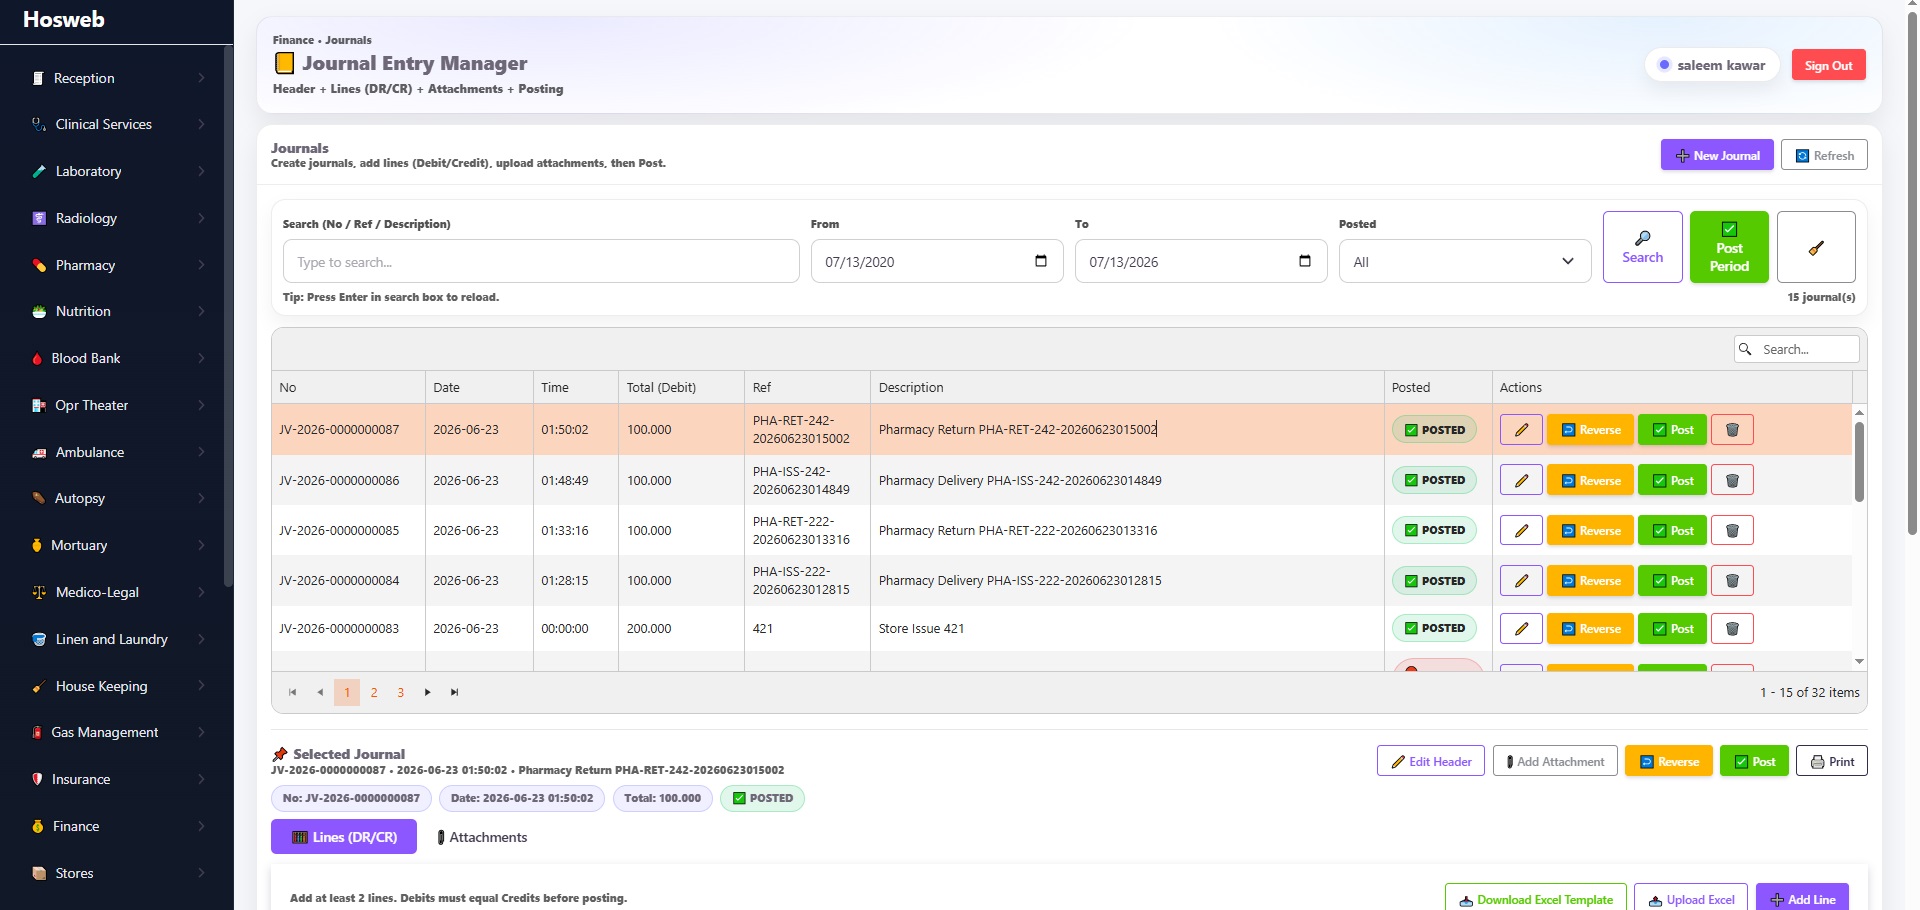This screenshot has width=1920, height=910.
Task: Click the journal grid vertical scrollbar
Action: 1859,462
